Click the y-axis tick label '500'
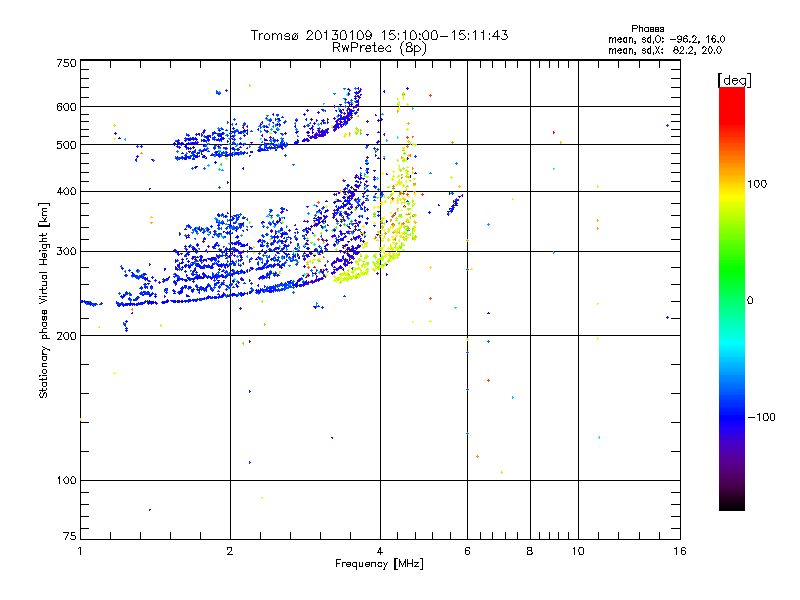The image size is (800, 600). (x=66, y=145)
